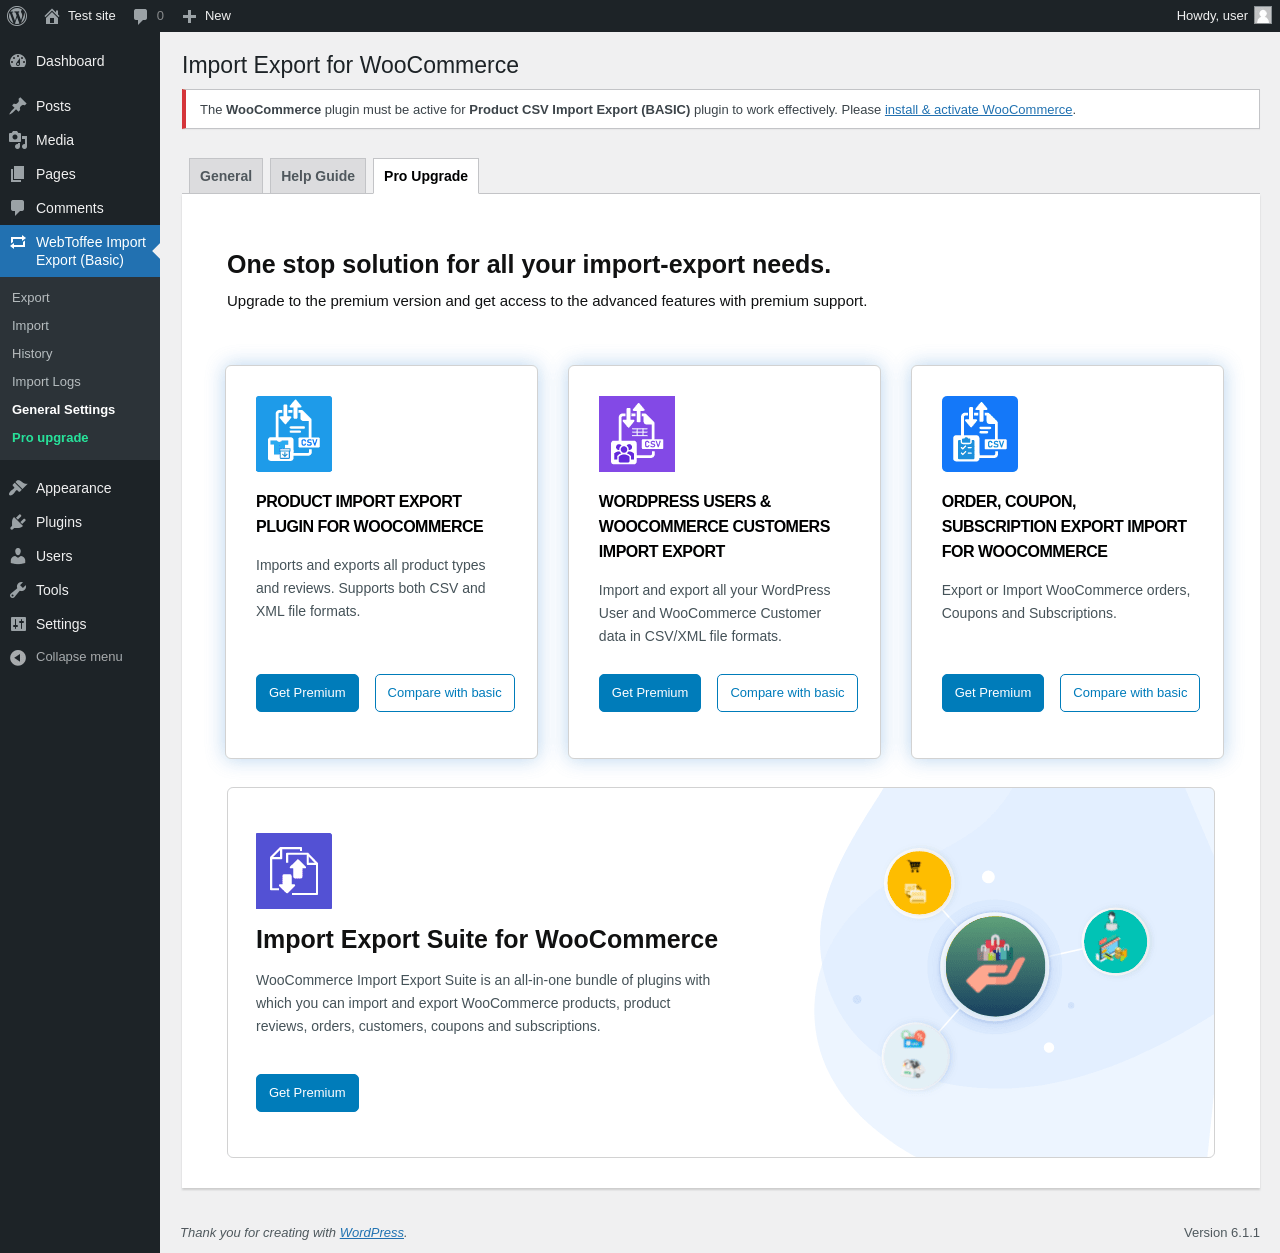Get Premium for Import Export Suite
Screen dimensions: 1280x1253
(x=307, y=1093)
